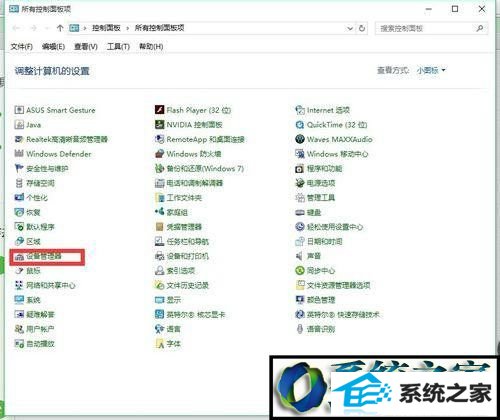Open the 任务栏和导航 link
This screenshot has height=420, width=500.
(x=188, y=242)
